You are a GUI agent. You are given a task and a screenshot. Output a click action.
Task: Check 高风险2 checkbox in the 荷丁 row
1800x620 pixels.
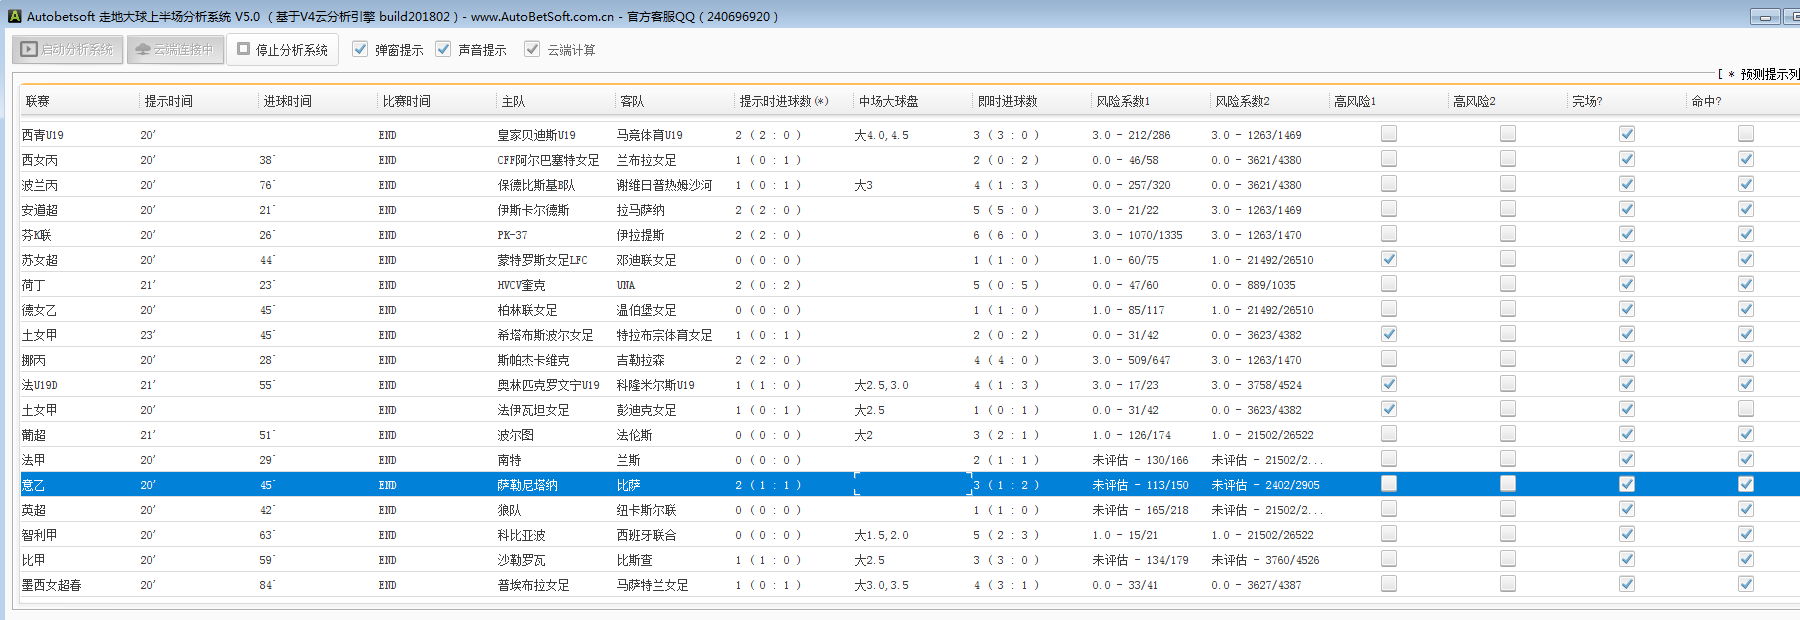coord(1508,284)
